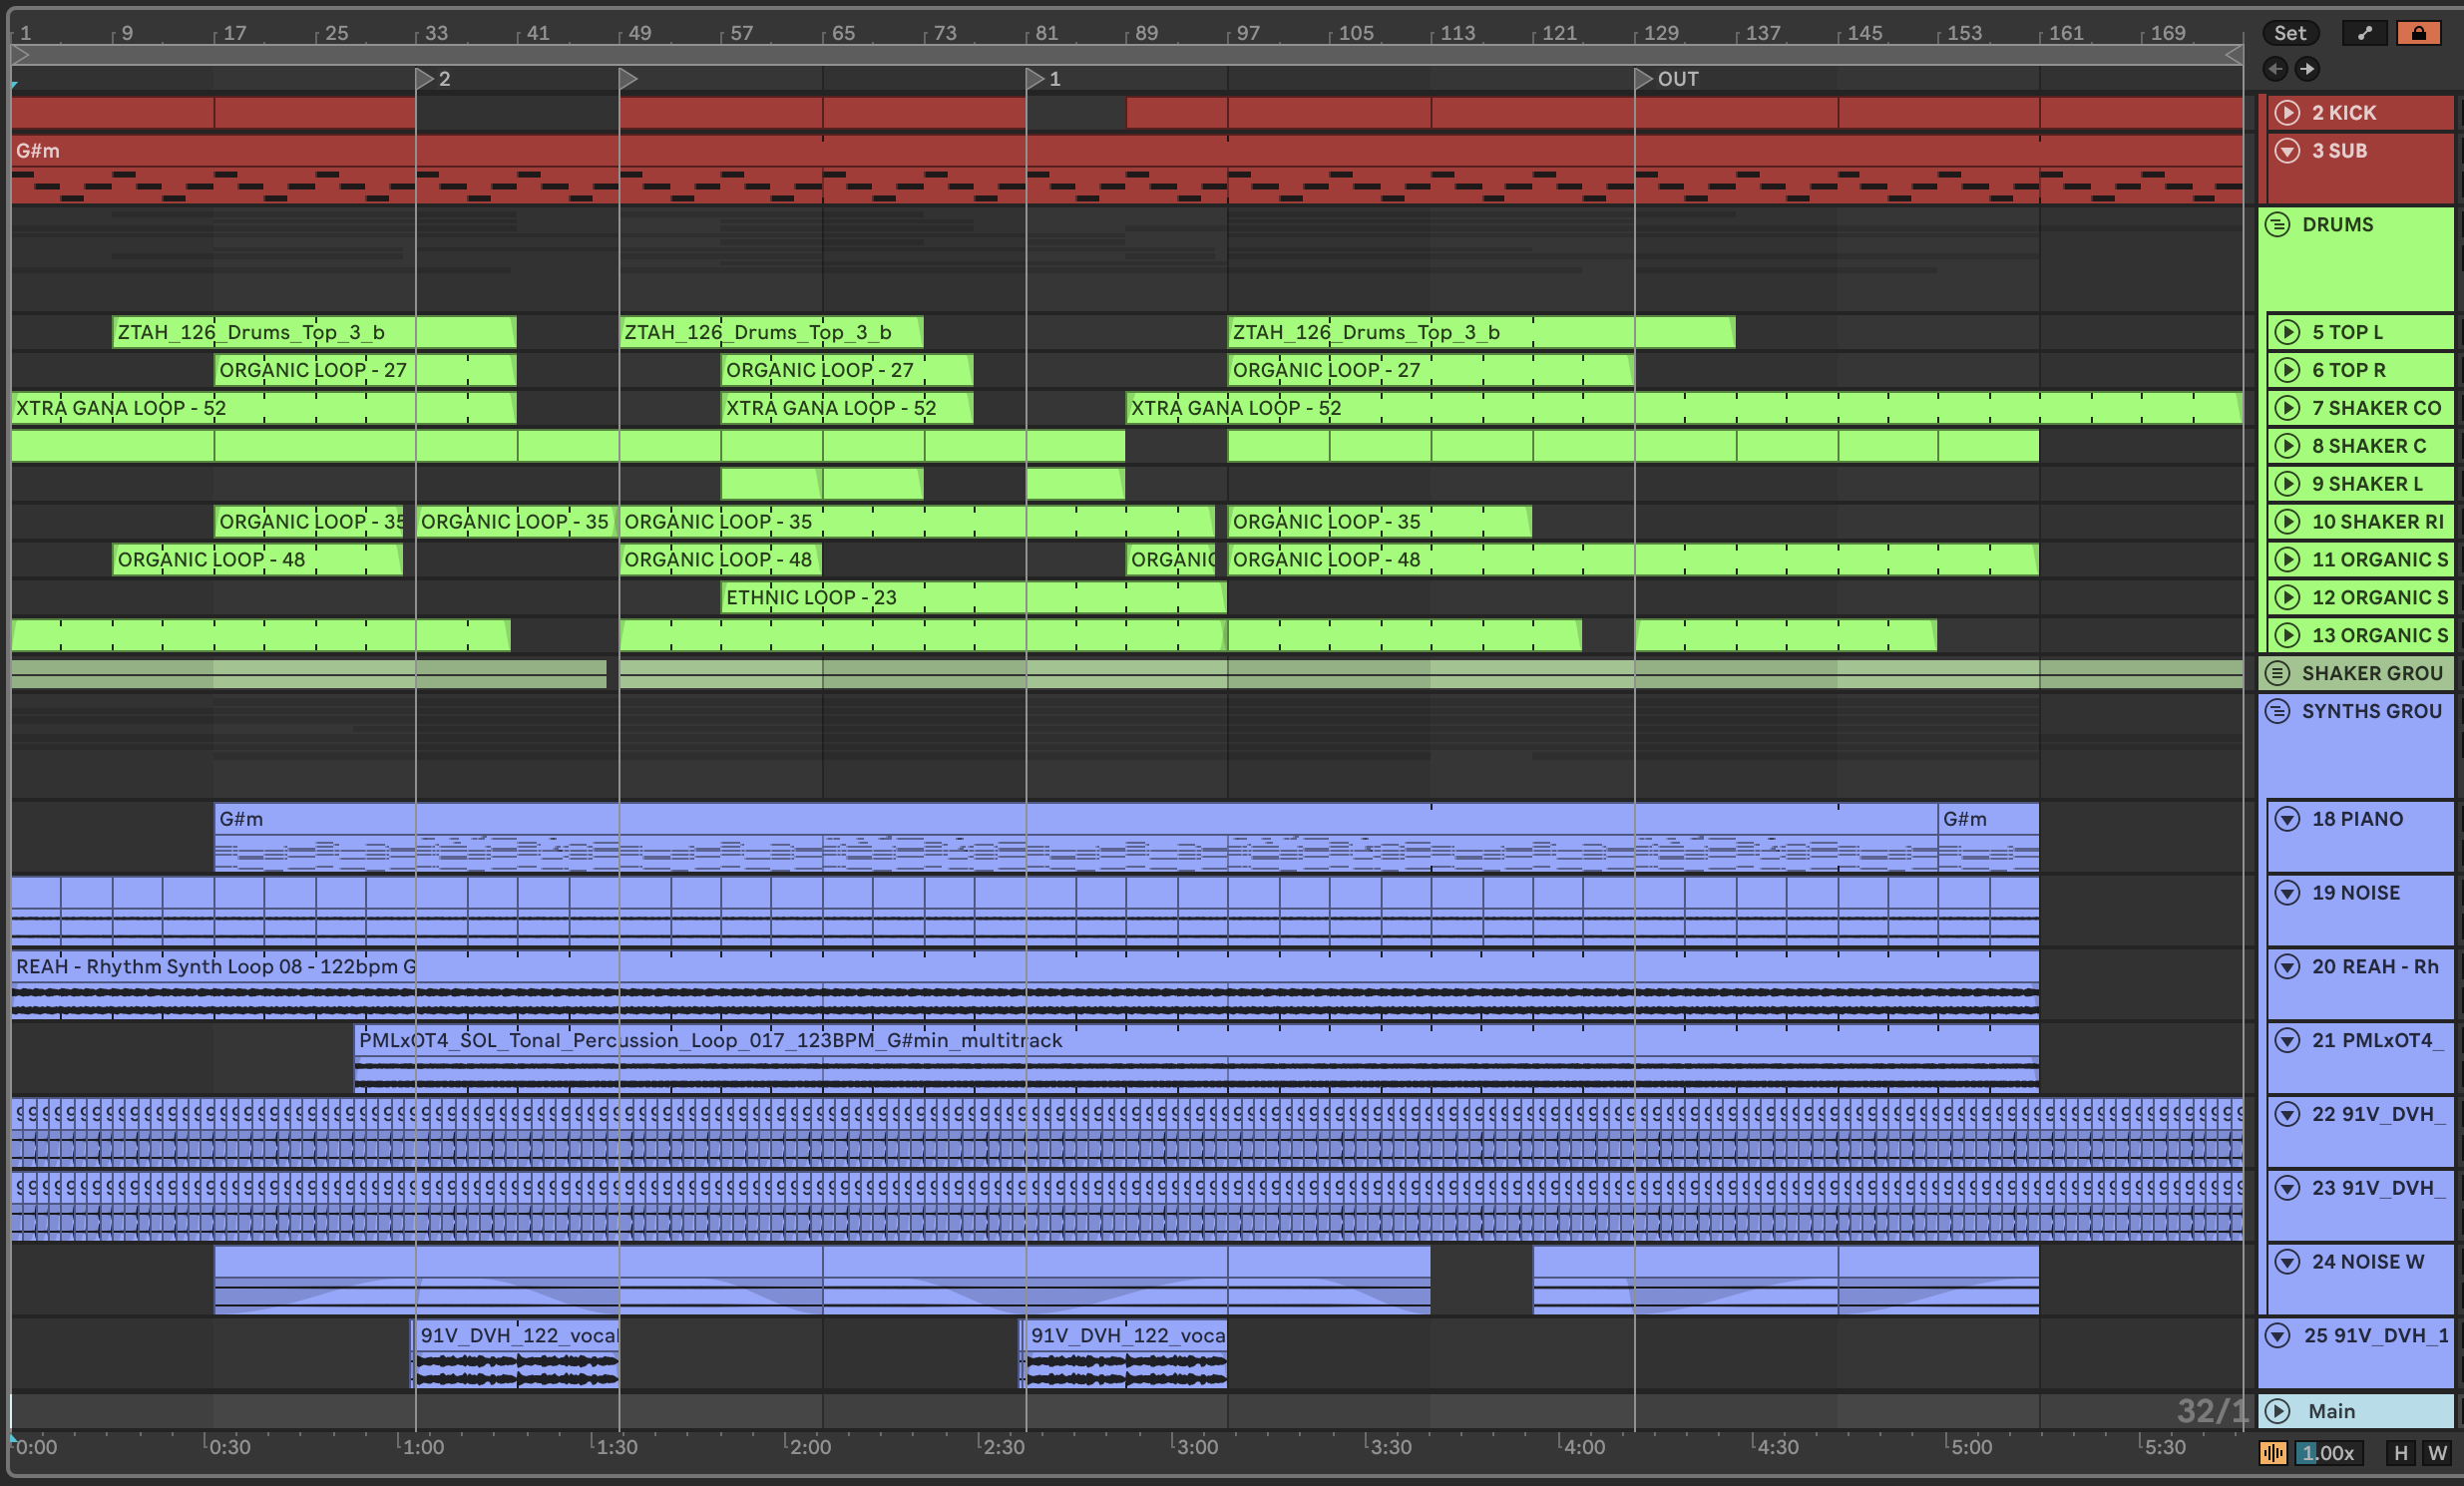Fold the 18 PIANO track
The width and height of the screenshot is (2464, 1486).
[x=2287, y=819]
